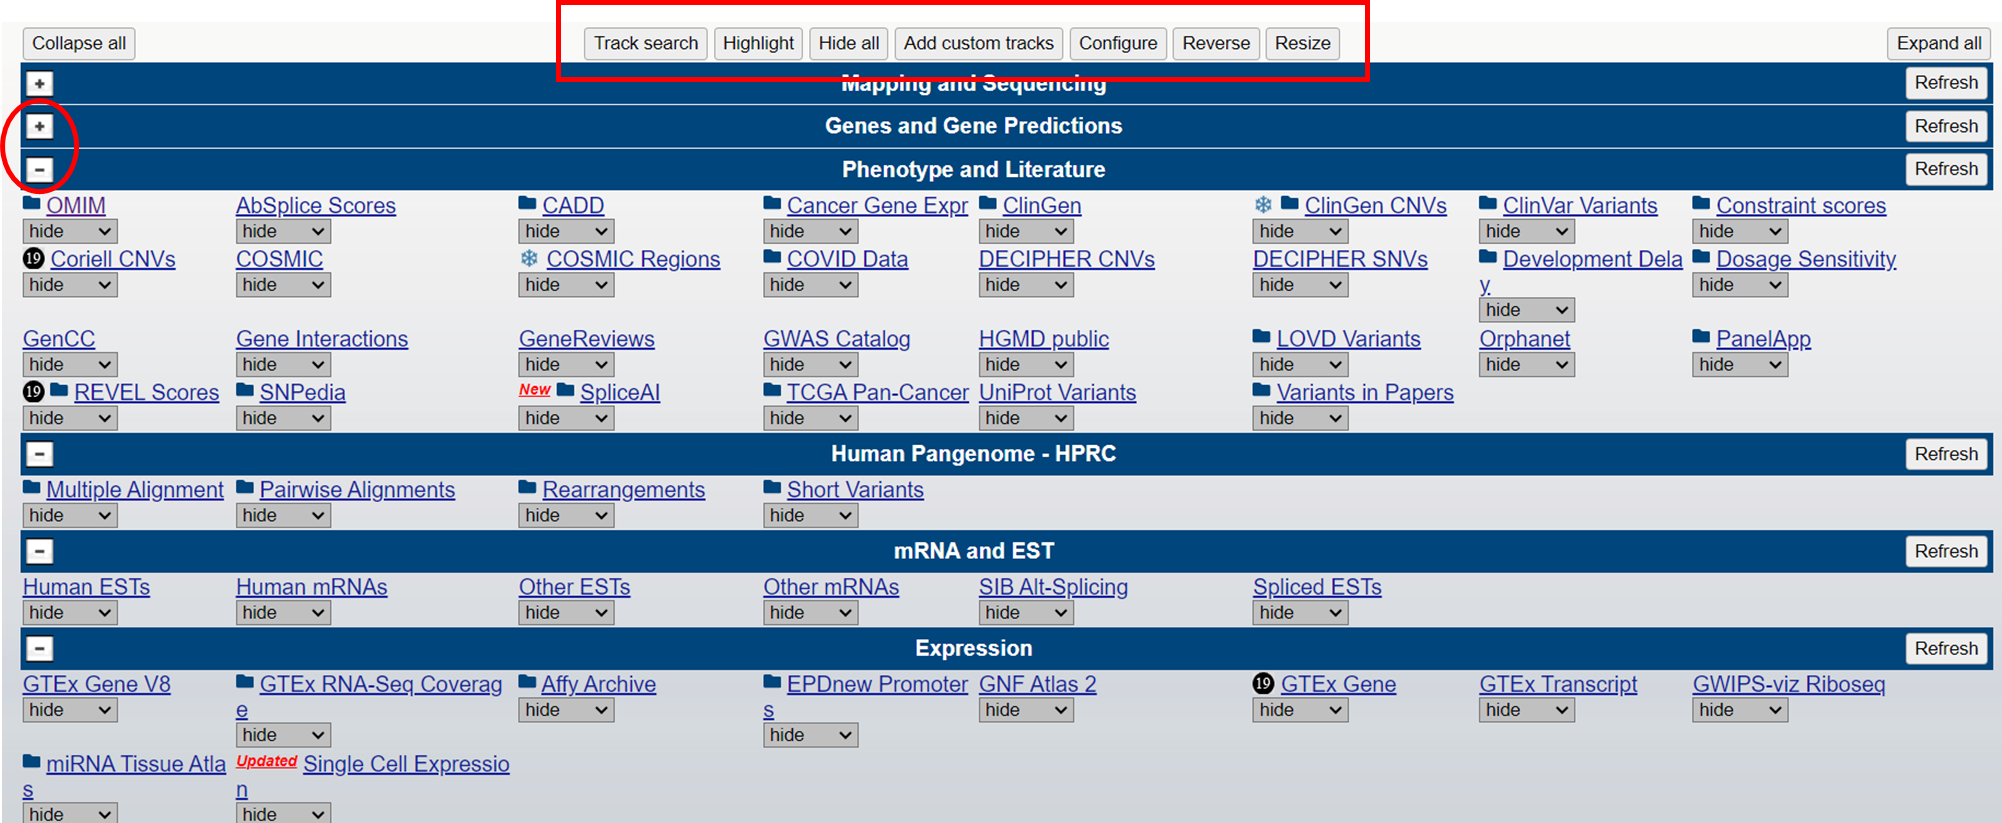
Task: Click the folder icon beside OMIM
Action: pos(32,204)
